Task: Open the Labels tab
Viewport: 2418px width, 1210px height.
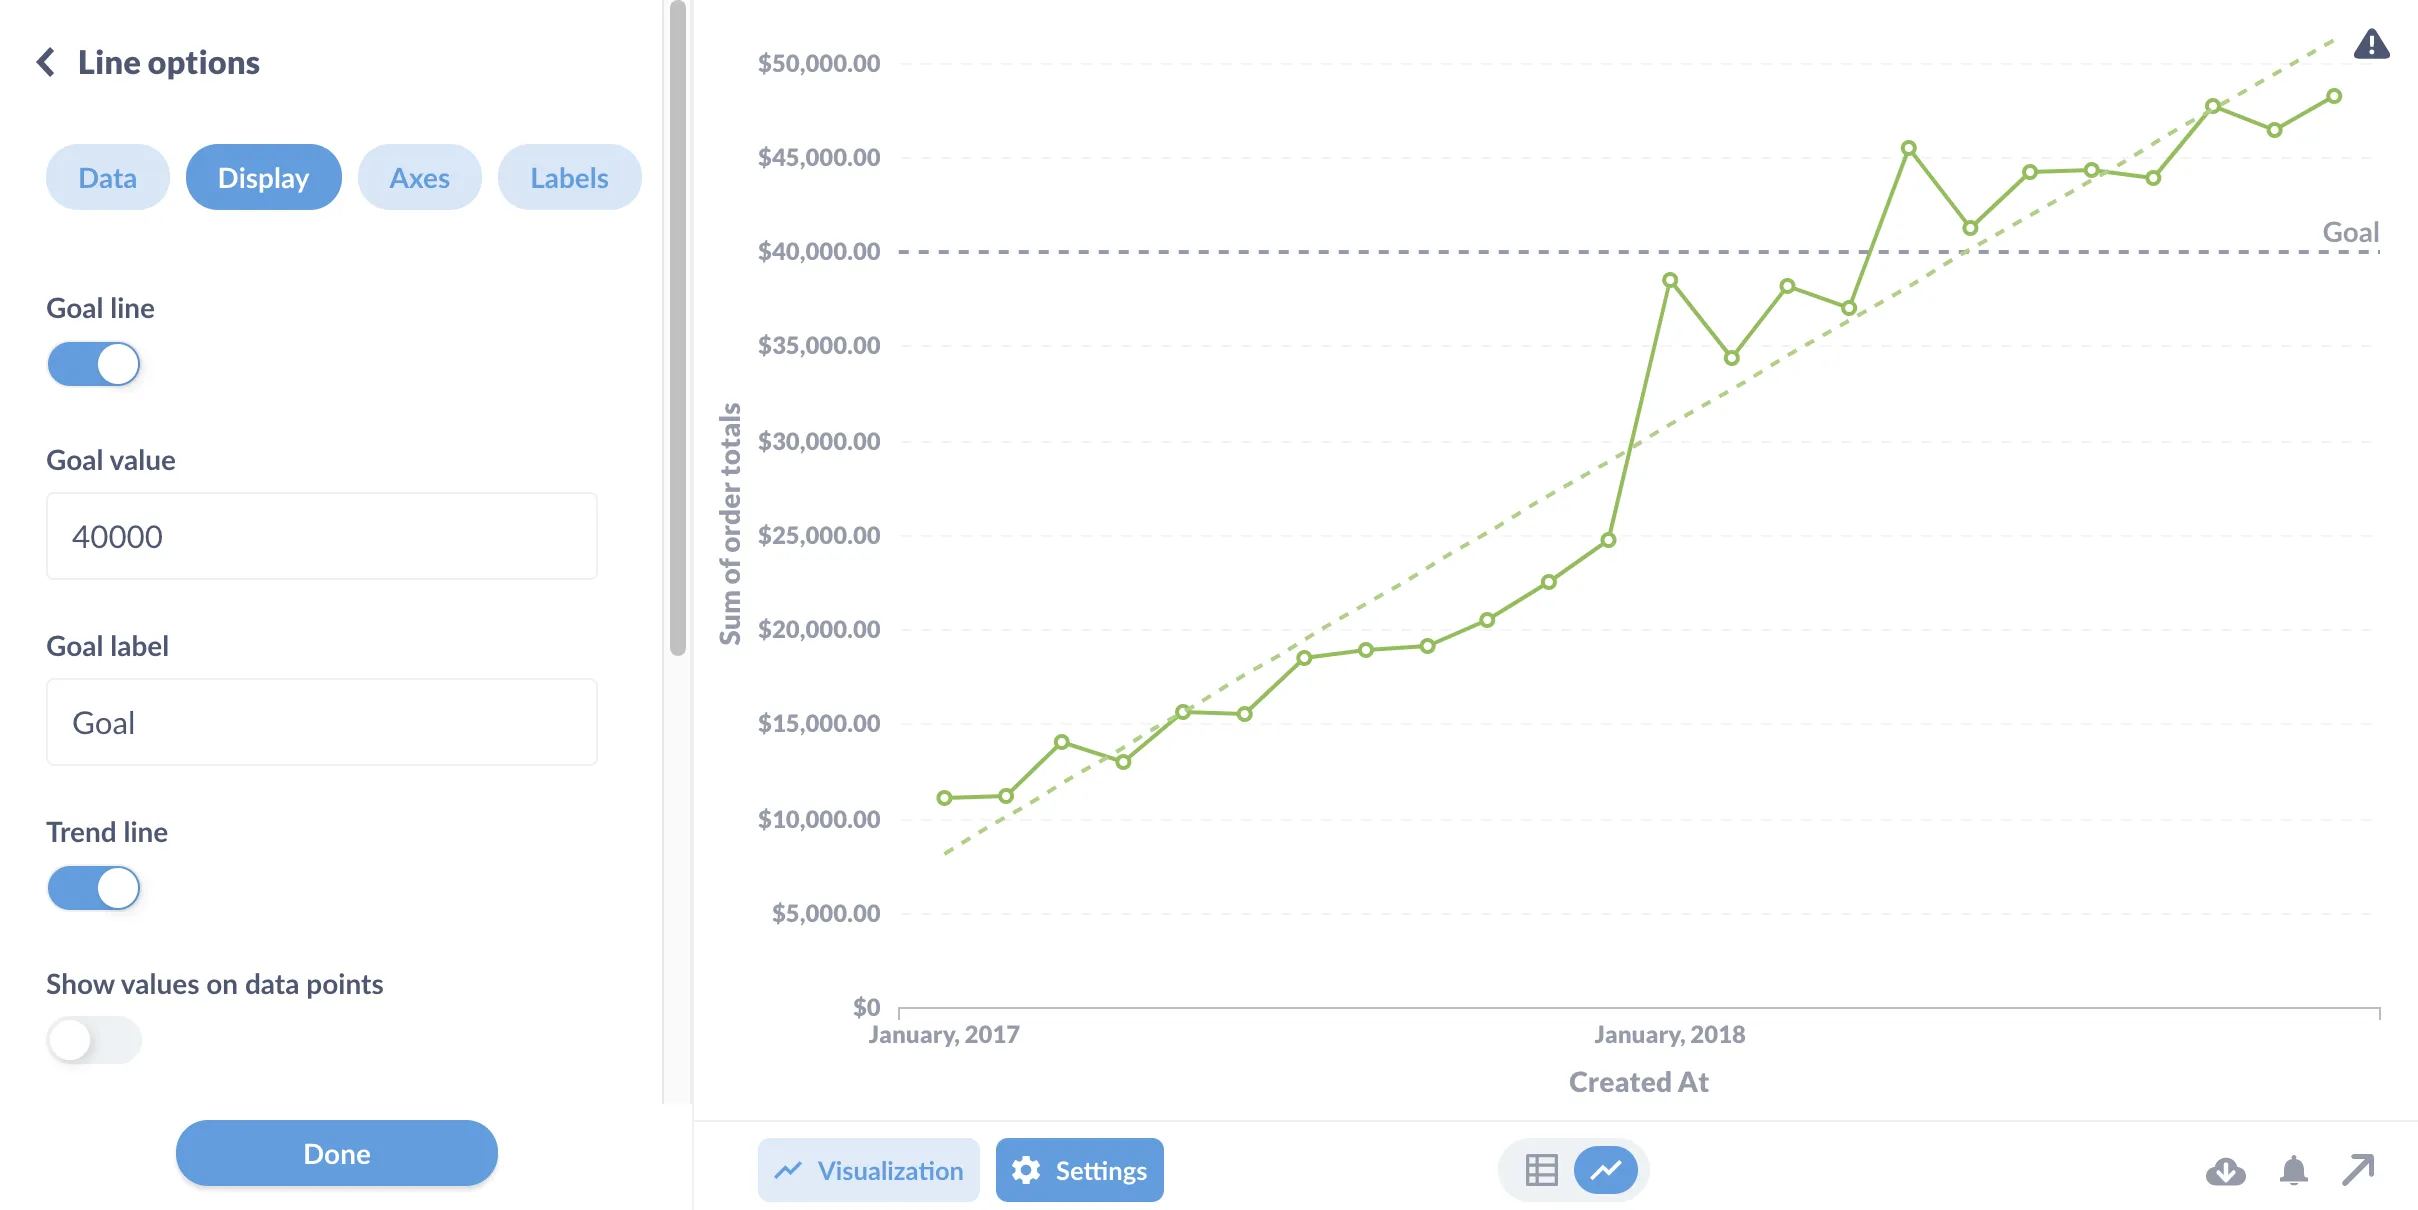Action: click(569, 177)
